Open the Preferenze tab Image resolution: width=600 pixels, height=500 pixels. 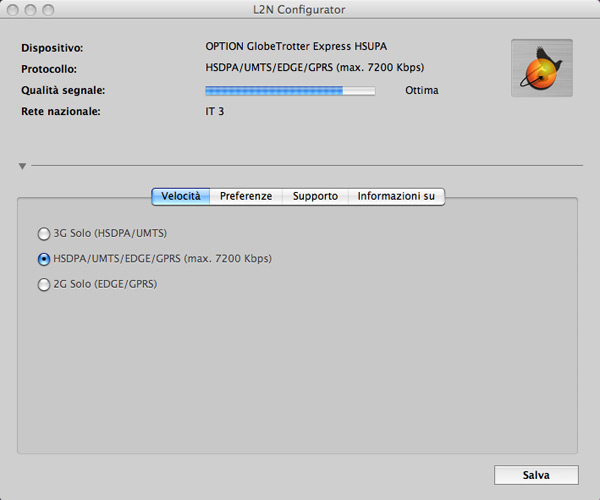click(246, 196)
